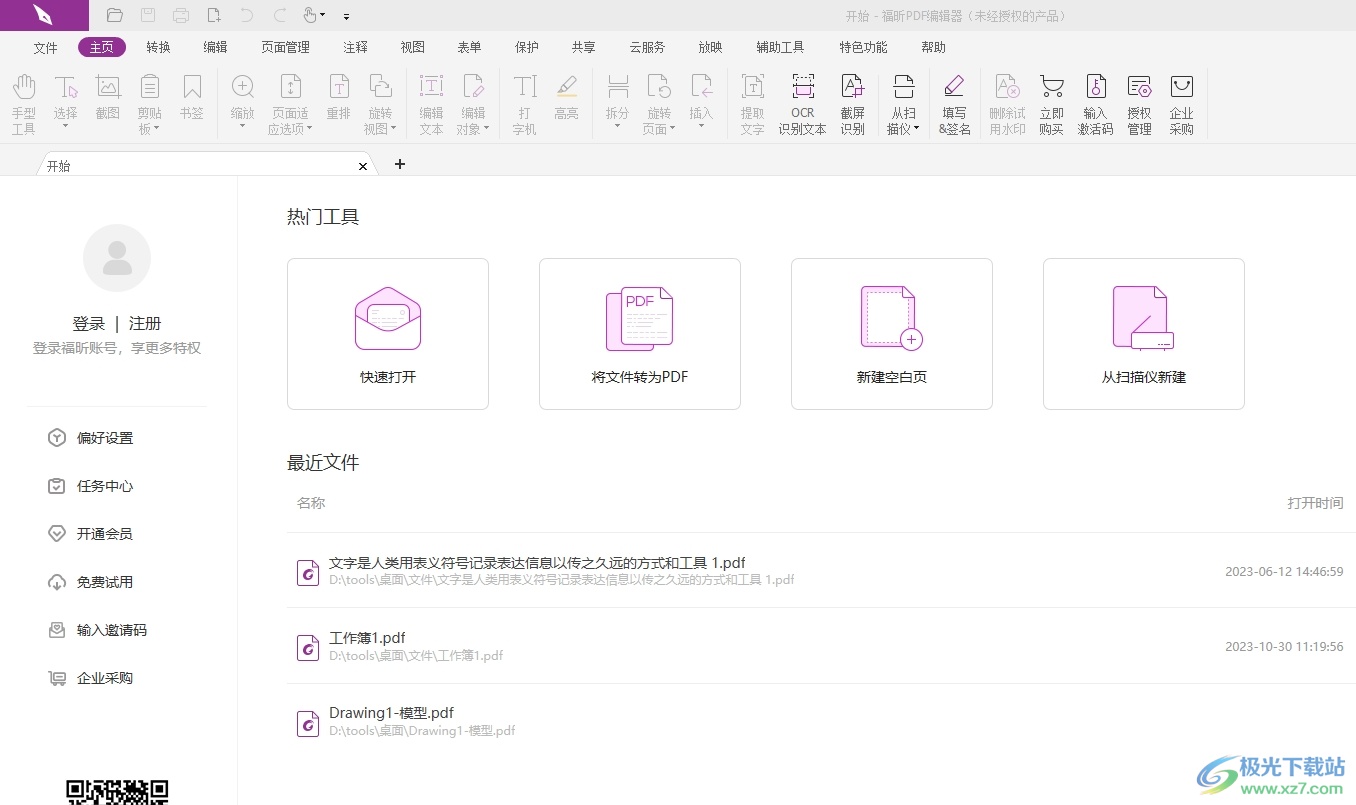Click Enter Invitation Code (输入邀请码)
Screen dimensions: 1356x805
tap(98, 630)
